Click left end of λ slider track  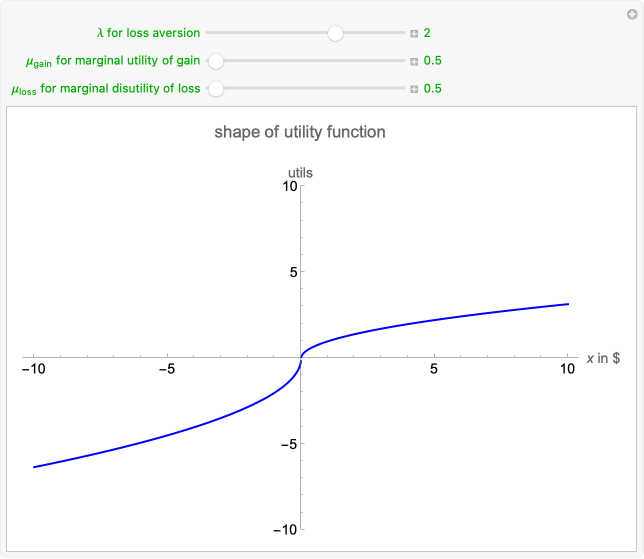click(208, 33)
